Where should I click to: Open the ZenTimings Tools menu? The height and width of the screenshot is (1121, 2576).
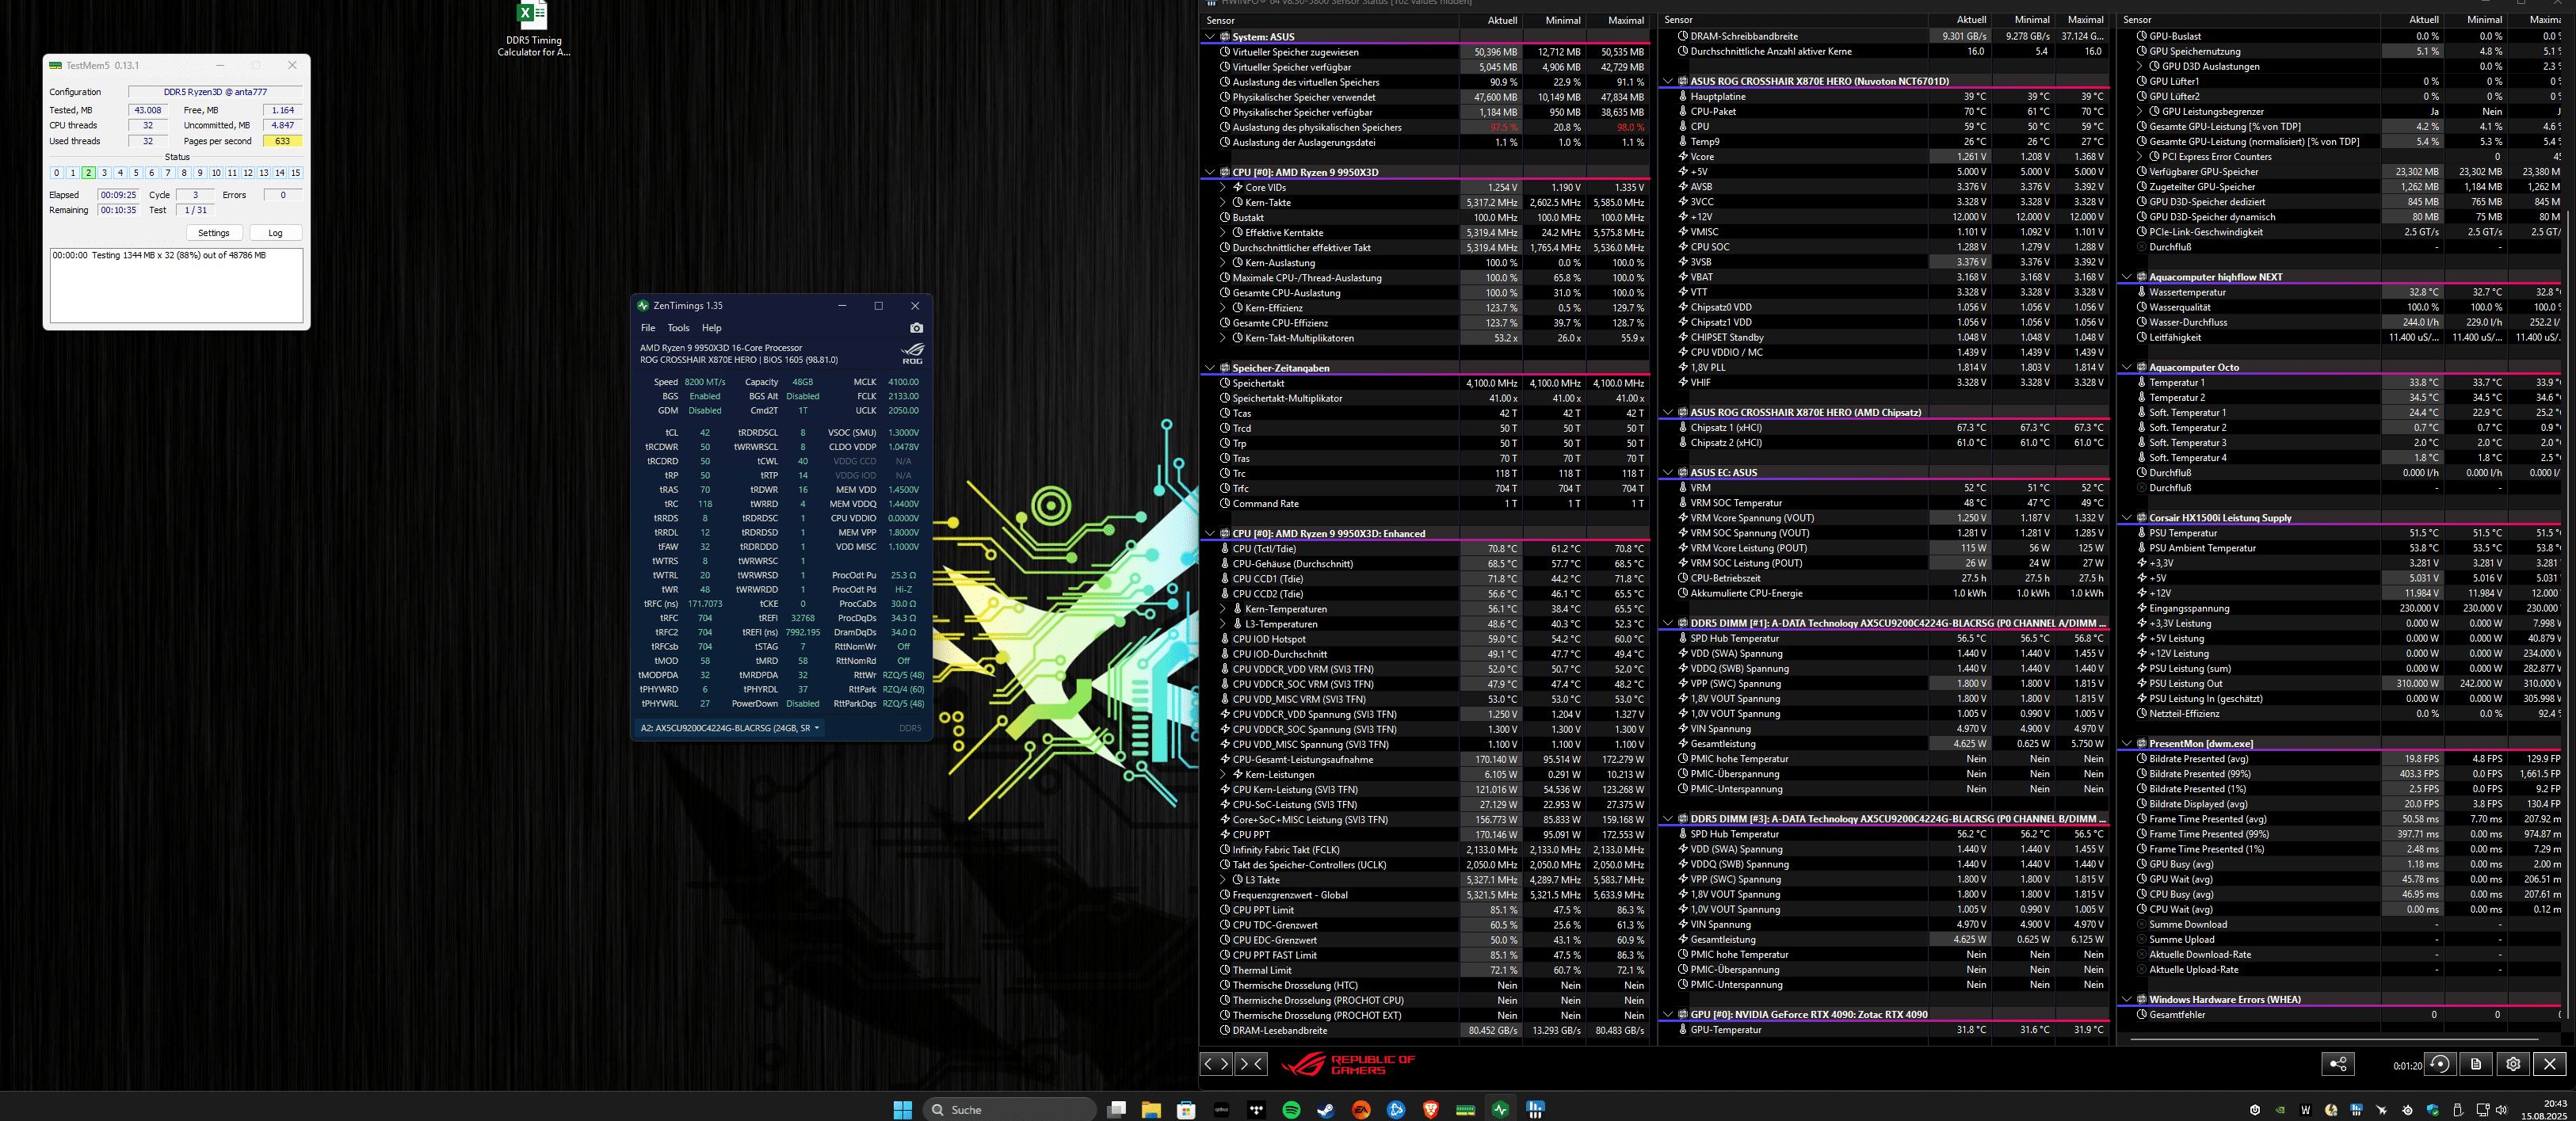(x=678, y=328)
